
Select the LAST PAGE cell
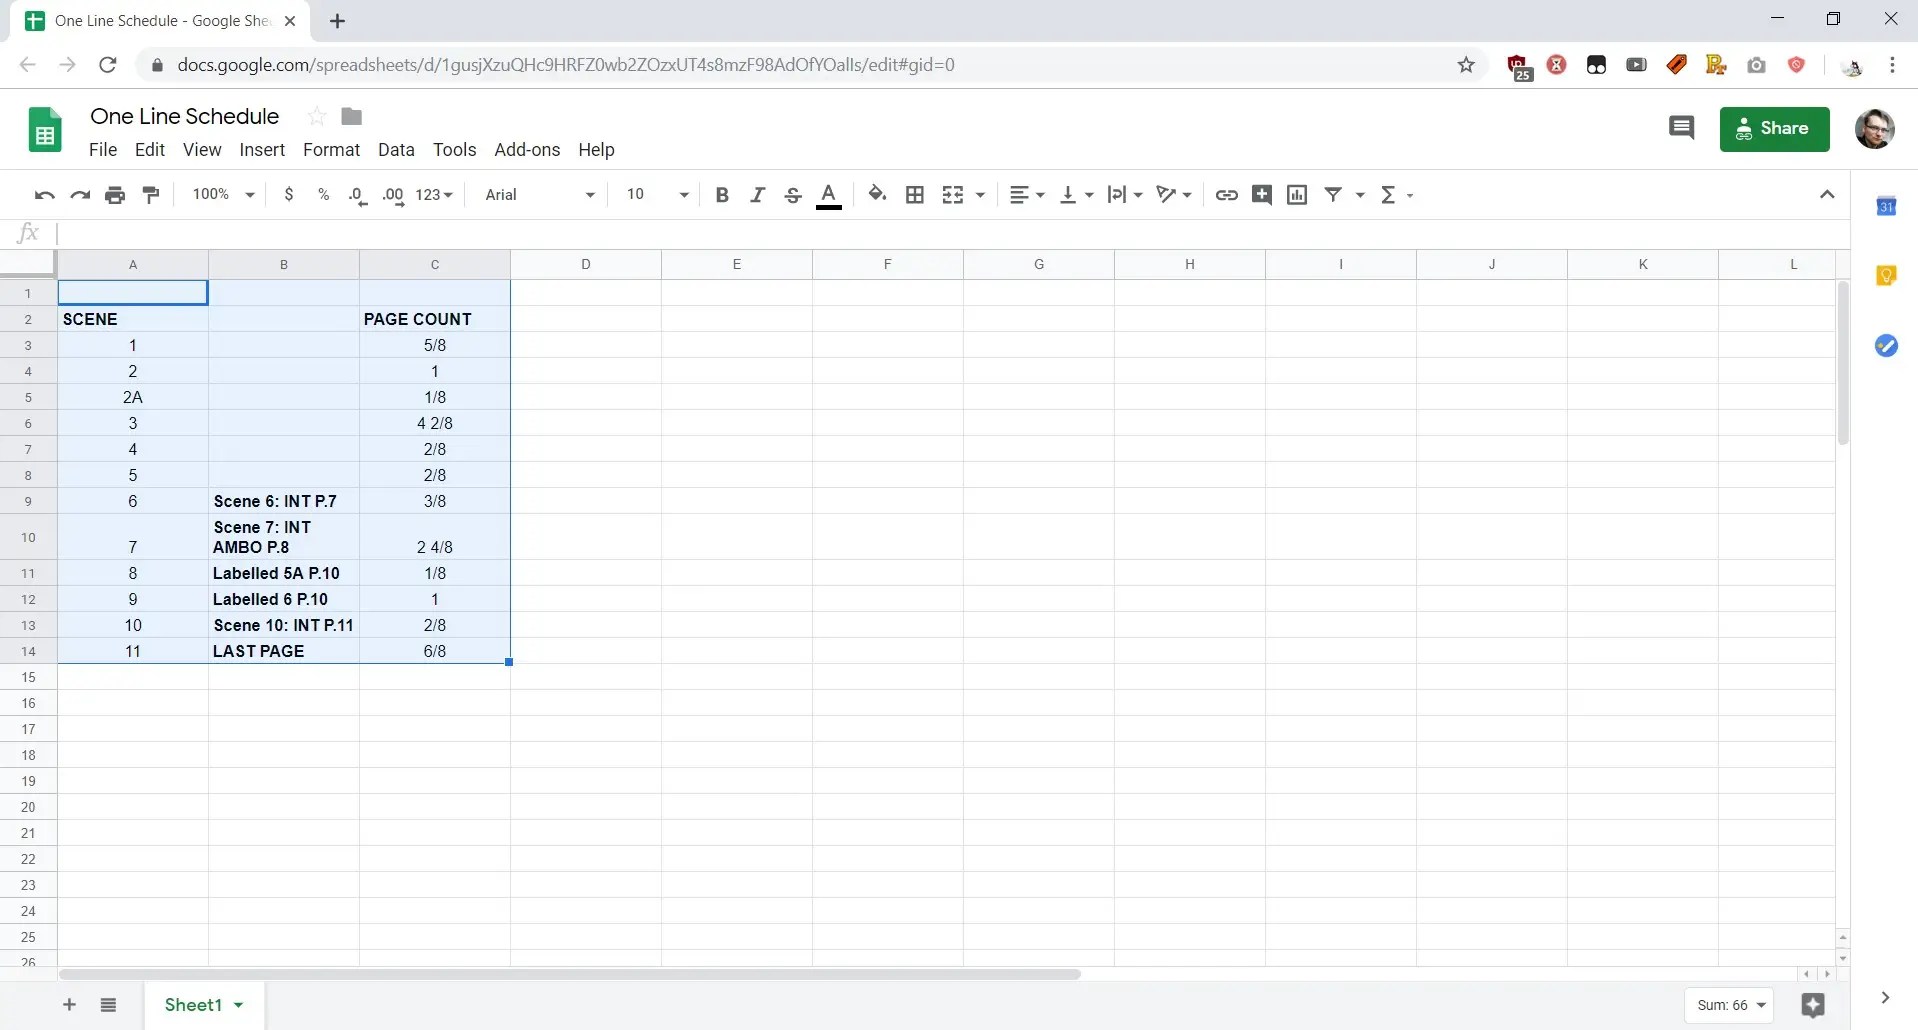[284, 651]
